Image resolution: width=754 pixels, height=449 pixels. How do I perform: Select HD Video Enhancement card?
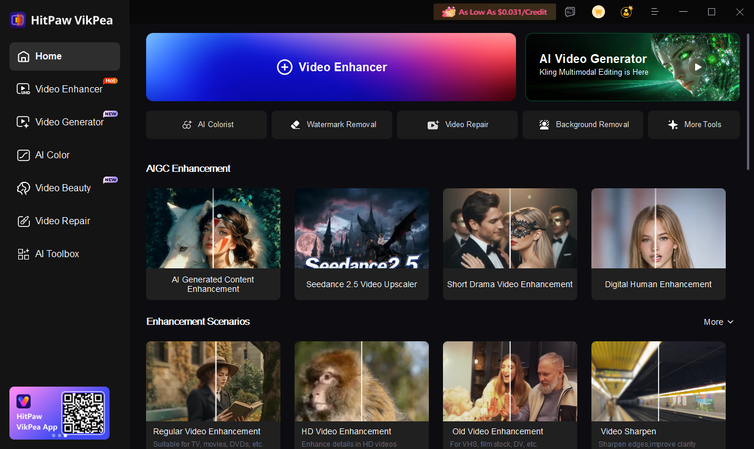click(362, 395)
